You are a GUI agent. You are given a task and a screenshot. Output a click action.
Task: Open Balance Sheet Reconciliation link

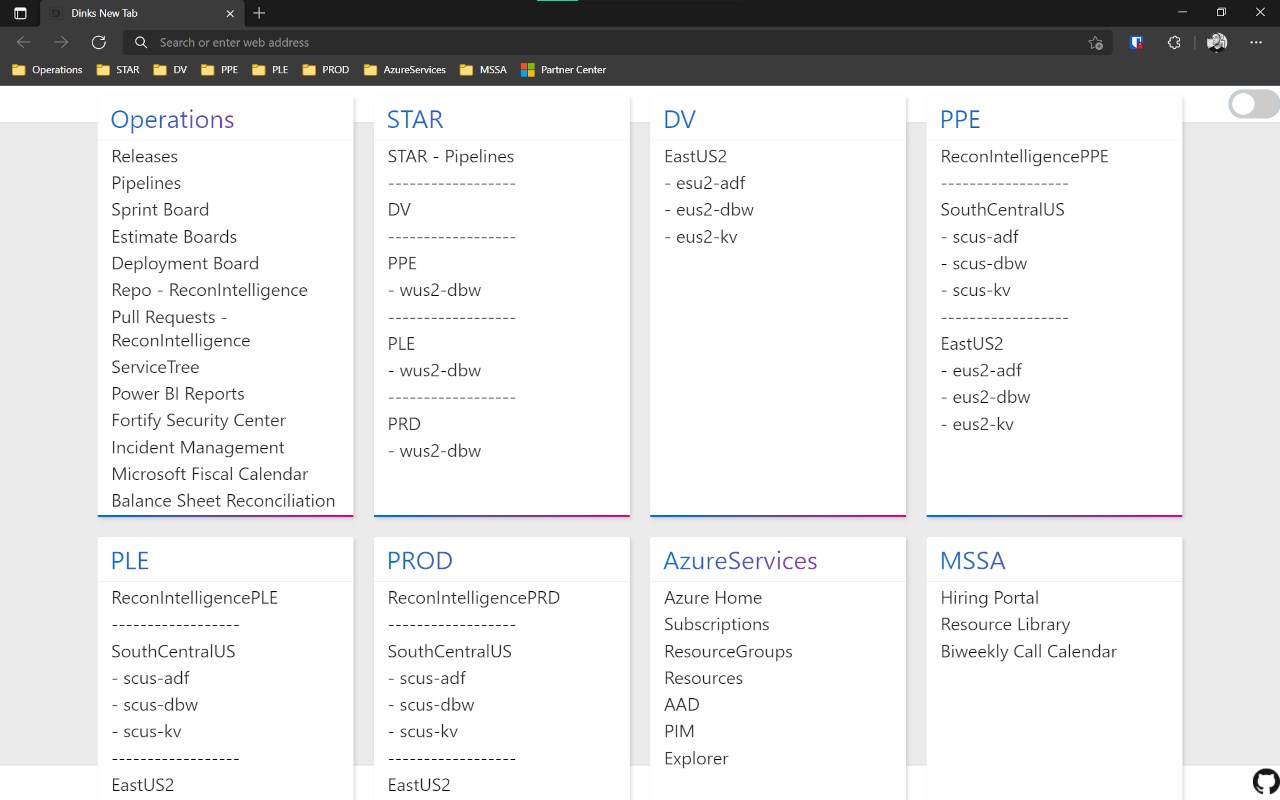coord(223,500)
